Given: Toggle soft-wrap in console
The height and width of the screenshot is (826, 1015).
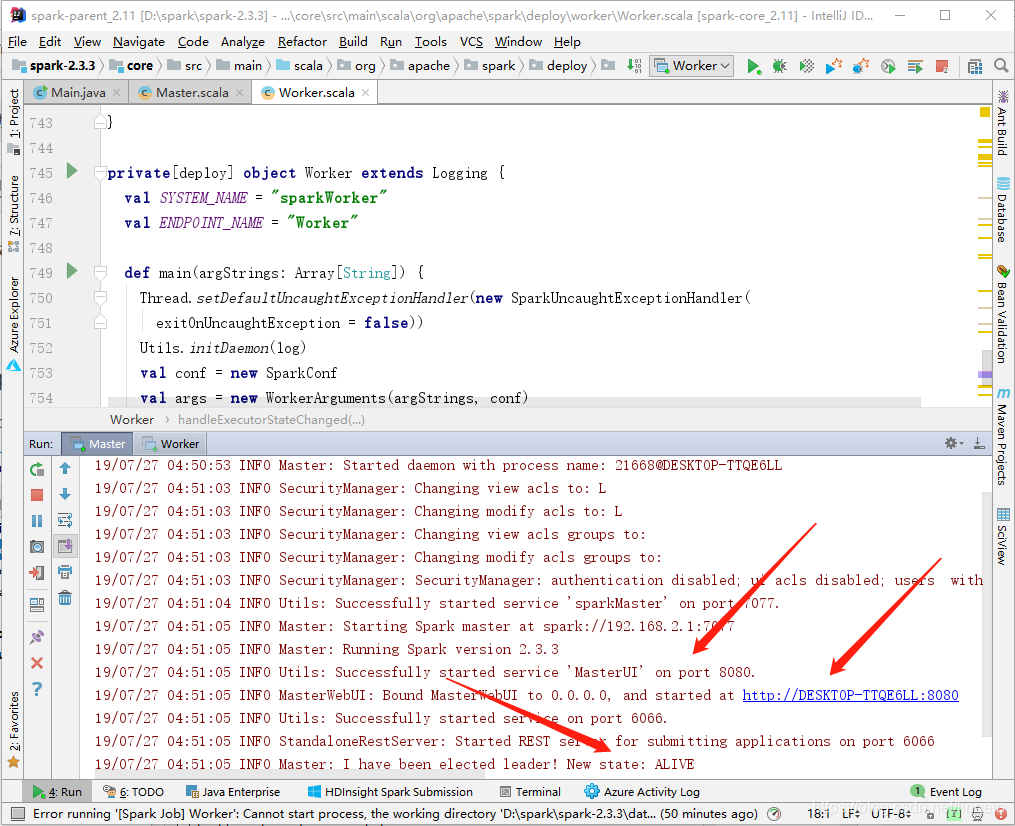Looking at the screenshot, I should coord(65,520).
